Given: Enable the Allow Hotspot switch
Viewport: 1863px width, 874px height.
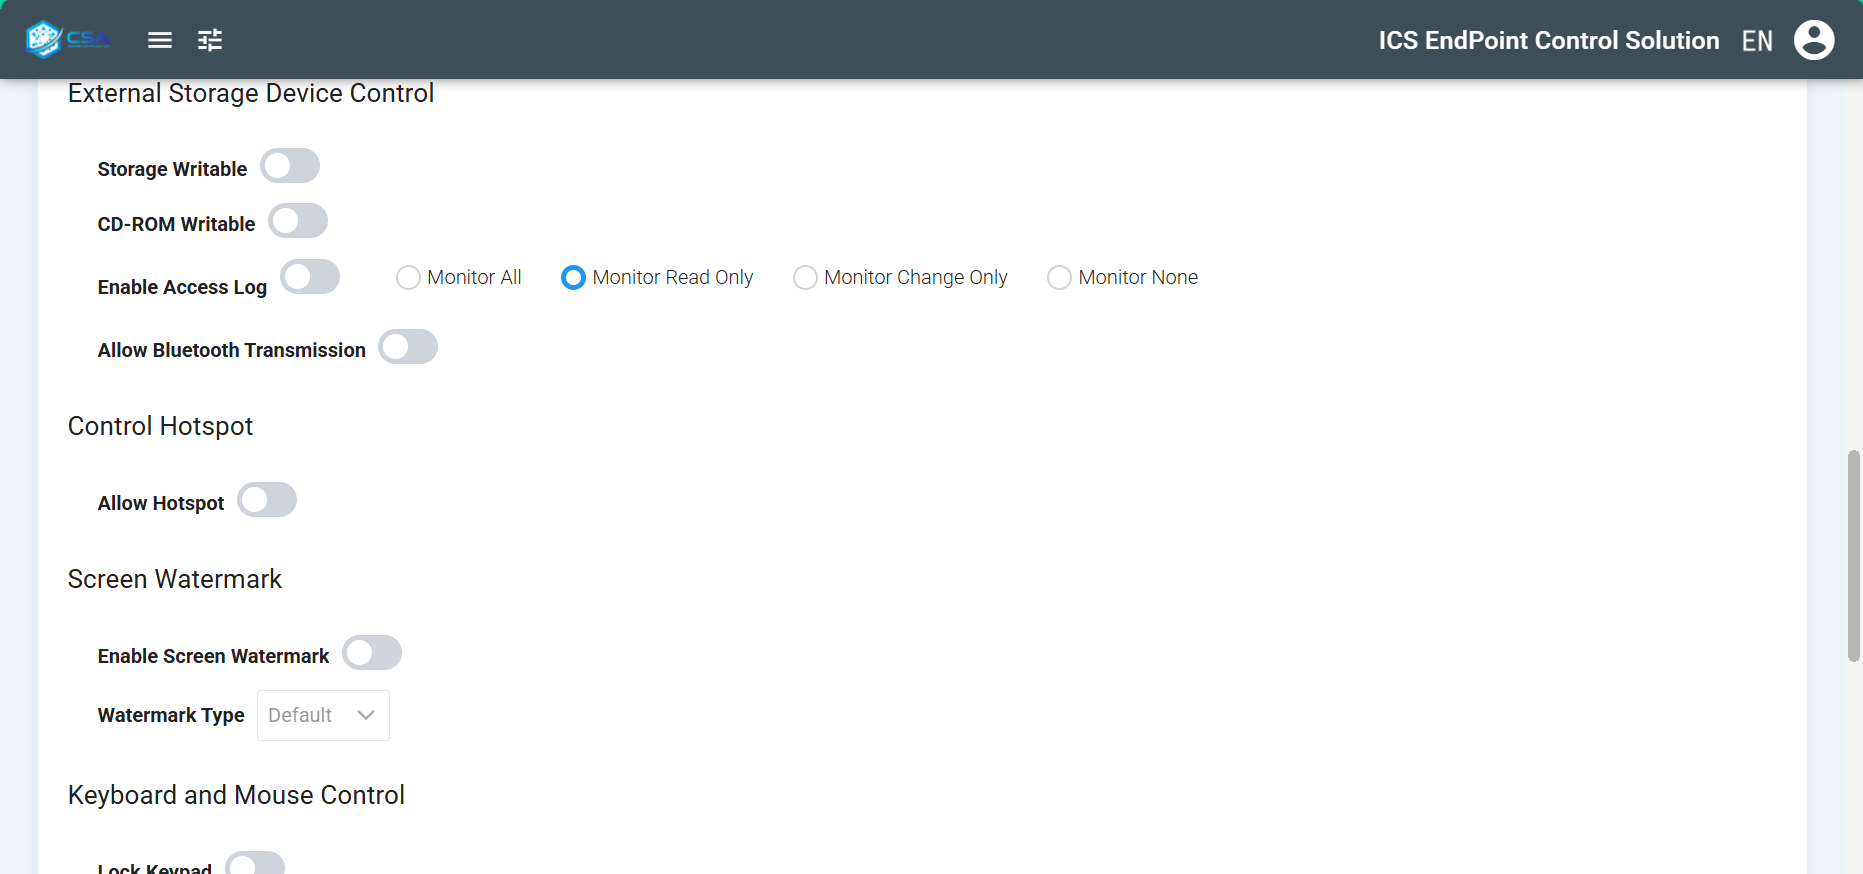Looking at the screenshot, I should click(x=267, y=500).
